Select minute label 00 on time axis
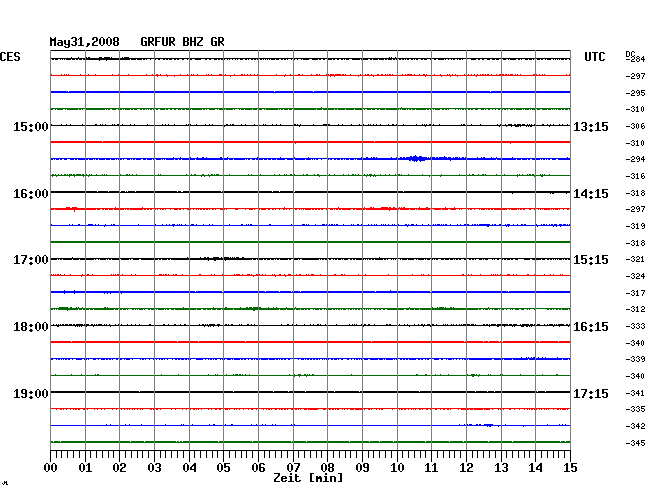This screenshot has width=650, height=494. (x=51, y=468)
